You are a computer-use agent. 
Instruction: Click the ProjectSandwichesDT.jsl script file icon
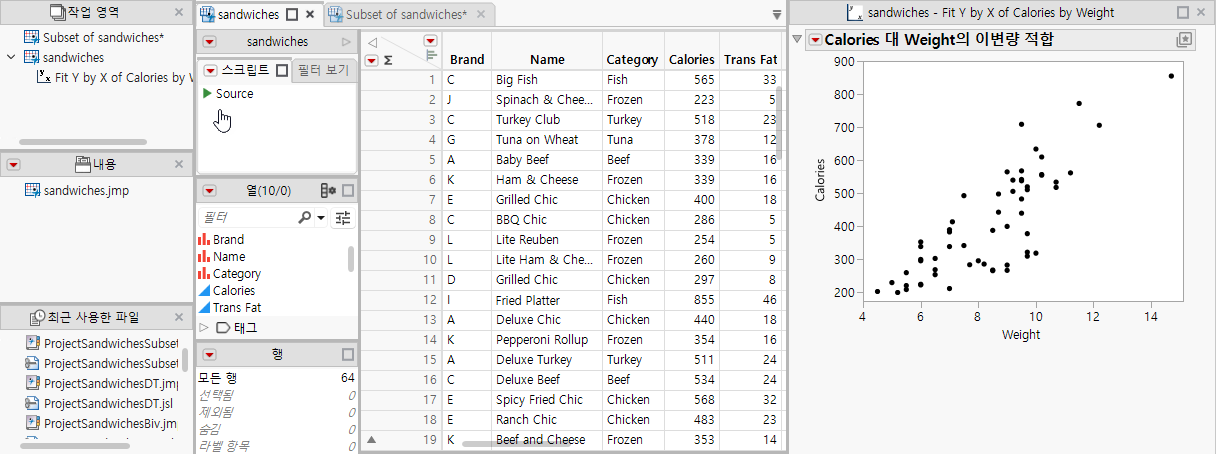pos(32,404)
